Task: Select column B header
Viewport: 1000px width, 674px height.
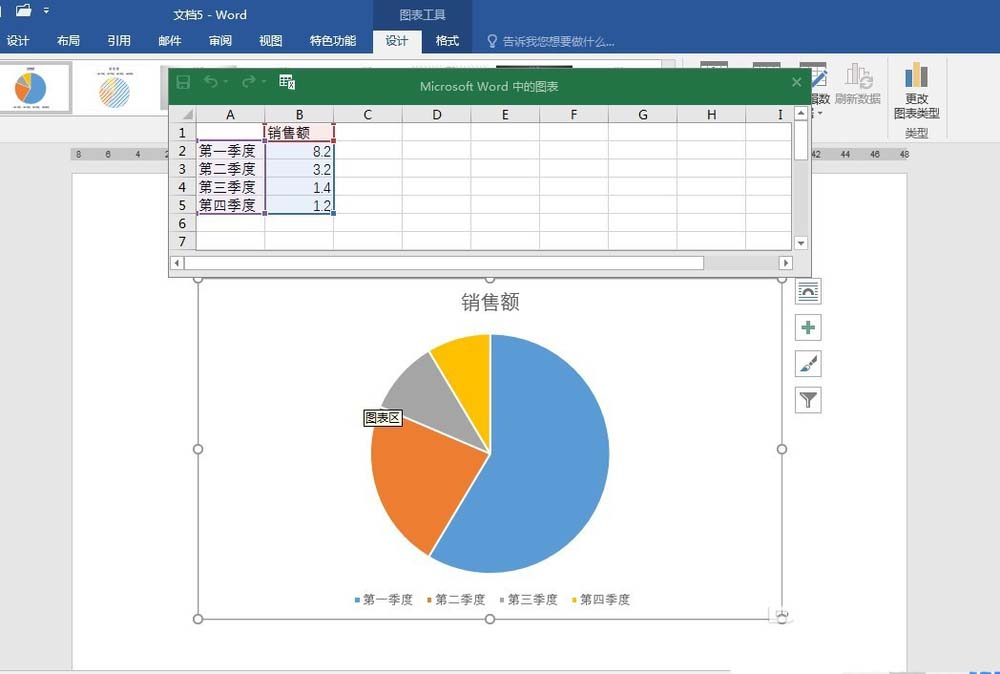Action: click(x=299, y=115)
